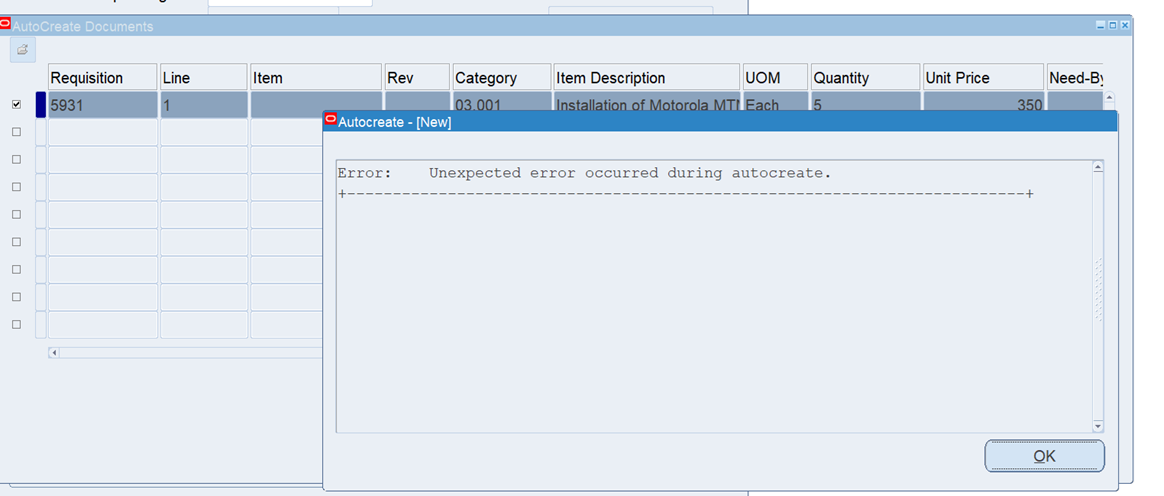Click the Unit Price cell 350

[984, 101]
